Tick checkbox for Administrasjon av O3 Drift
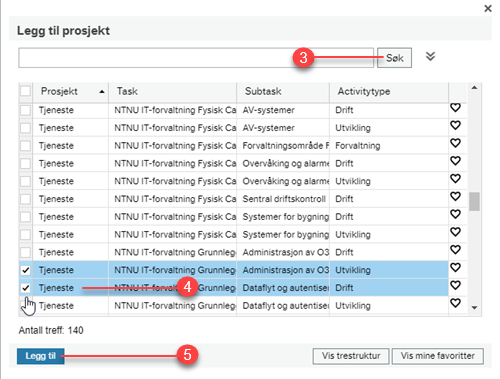 [25, 252]
